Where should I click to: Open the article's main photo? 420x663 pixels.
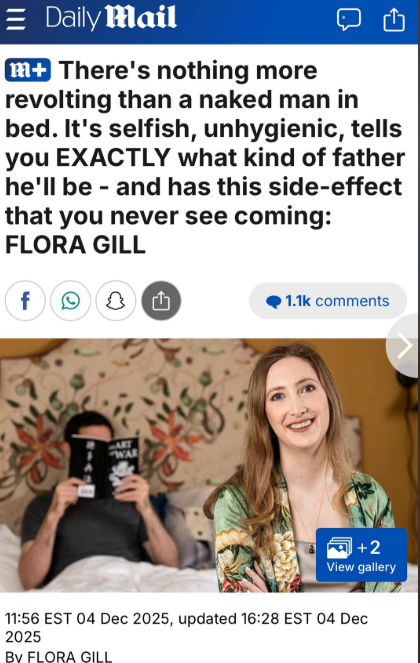[209, 465]
